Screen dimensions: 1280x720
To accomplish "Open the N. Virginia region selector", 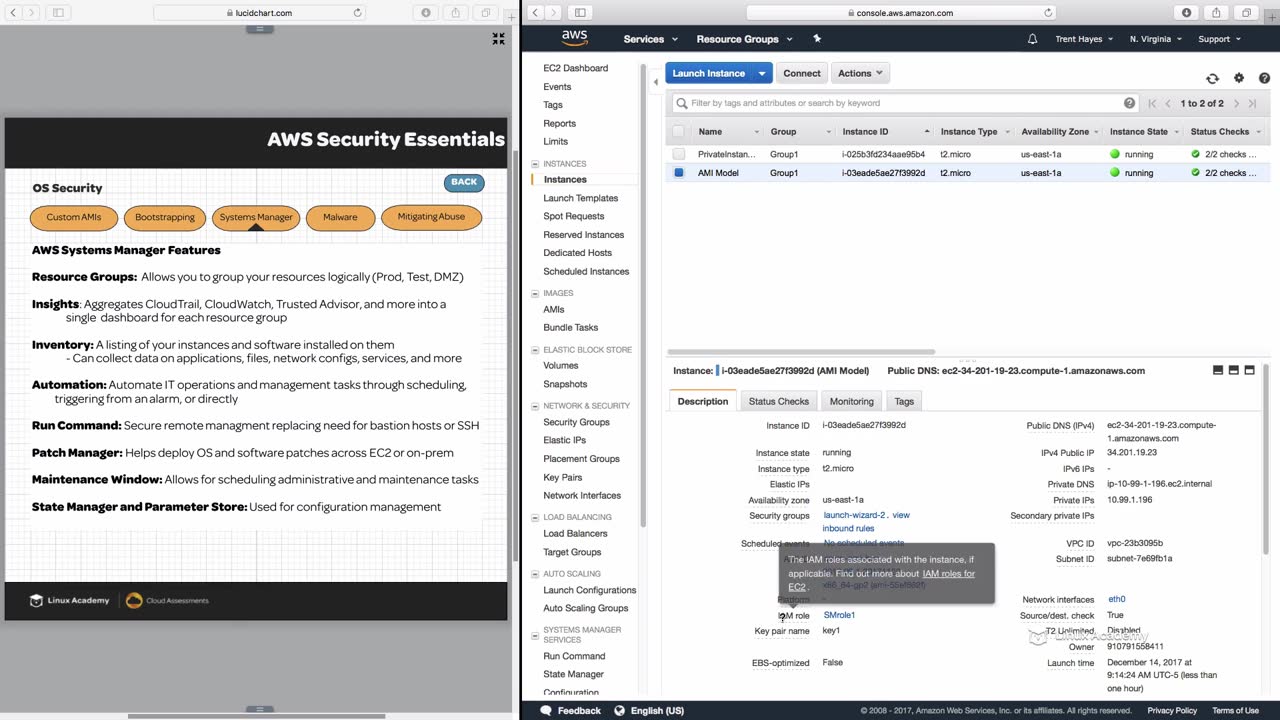I will [1156, 39].
